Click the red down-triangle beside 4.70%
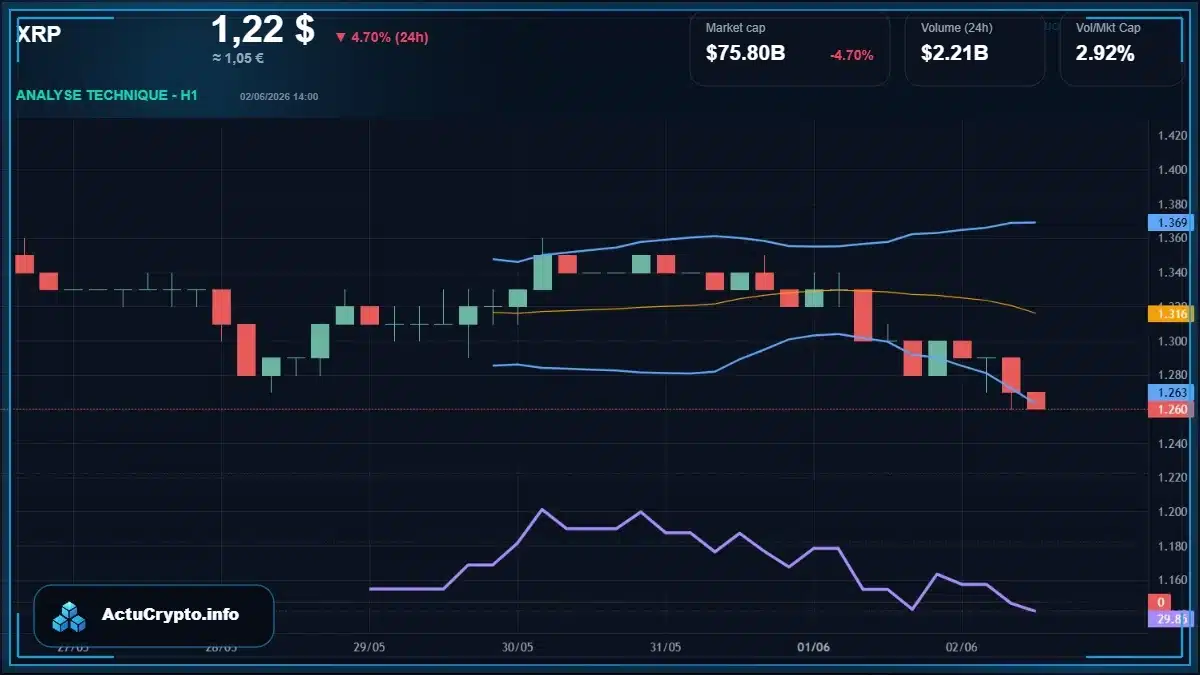This screenshot has height=675, width=1200. coord(340,38)
